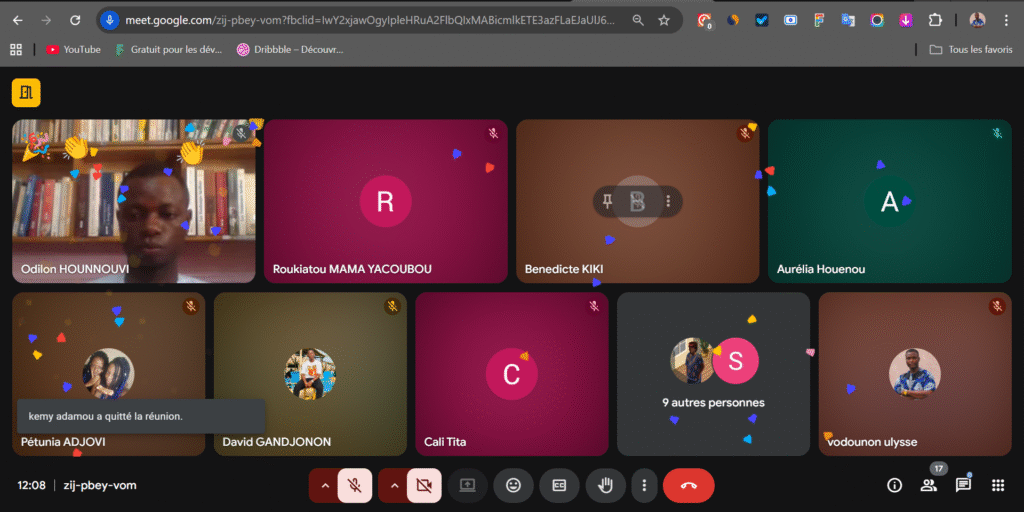This screenshot has height=512, width=1024.
Task: Open the YouTube bookmark
Action: [x=73, y=49]
